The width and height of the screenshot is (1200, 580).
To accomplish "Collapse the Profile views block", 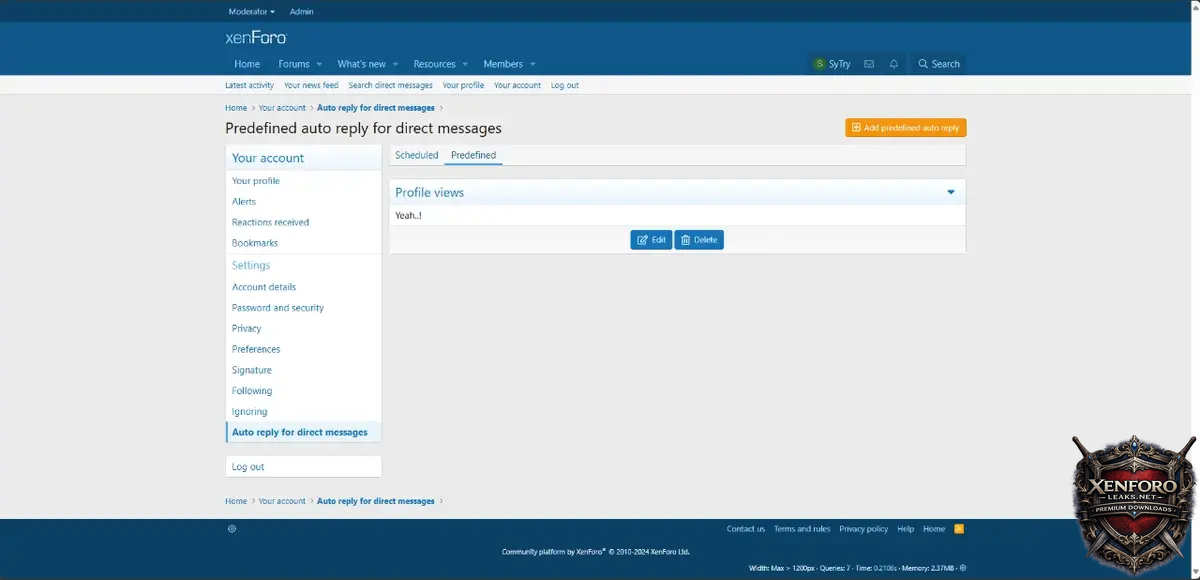I will (x=950, y=192).
